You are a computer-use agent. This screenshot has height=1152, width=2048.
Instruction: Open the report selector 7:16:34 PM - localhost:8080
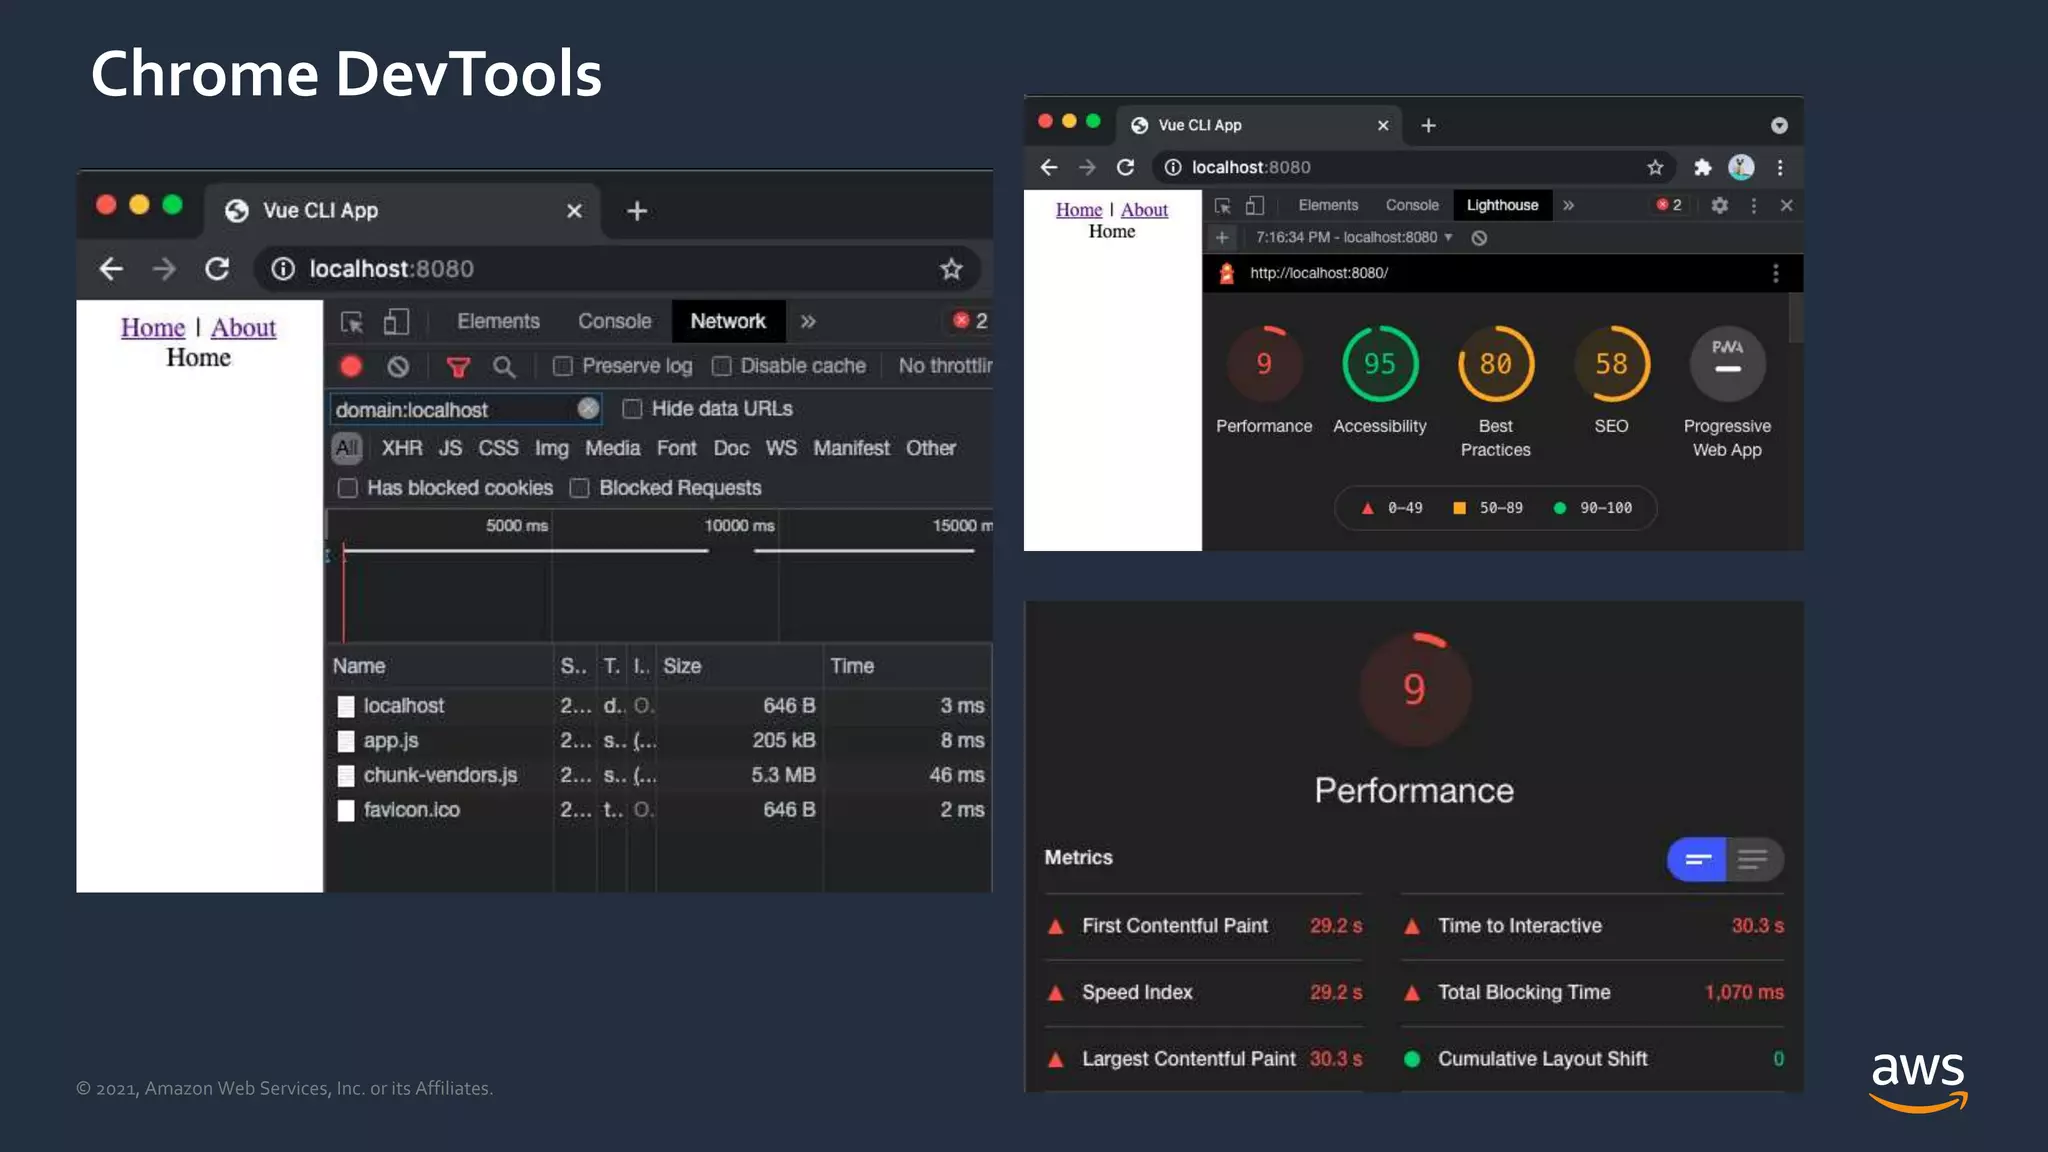(1354, 237)
